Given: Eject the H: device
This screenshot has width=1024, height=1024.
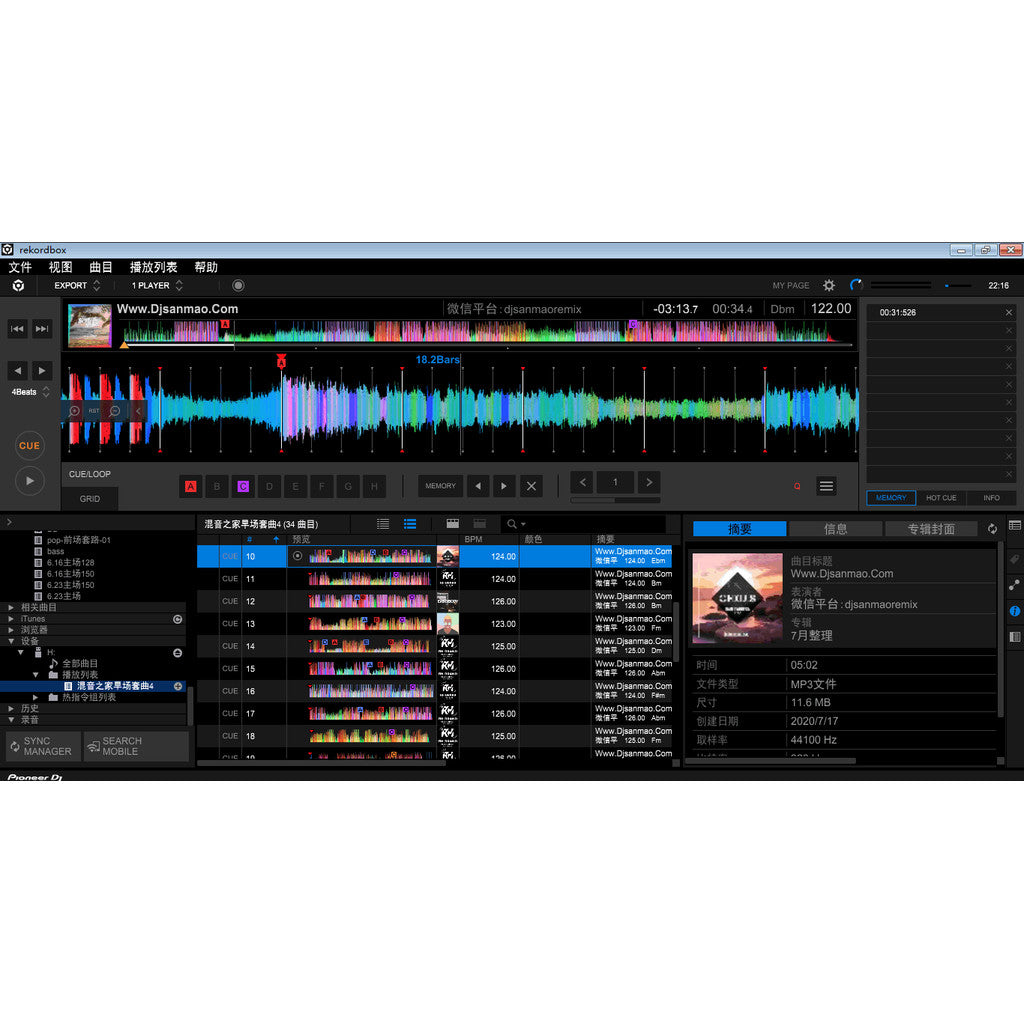Looking at the screenshot, I should pos(177,653).
